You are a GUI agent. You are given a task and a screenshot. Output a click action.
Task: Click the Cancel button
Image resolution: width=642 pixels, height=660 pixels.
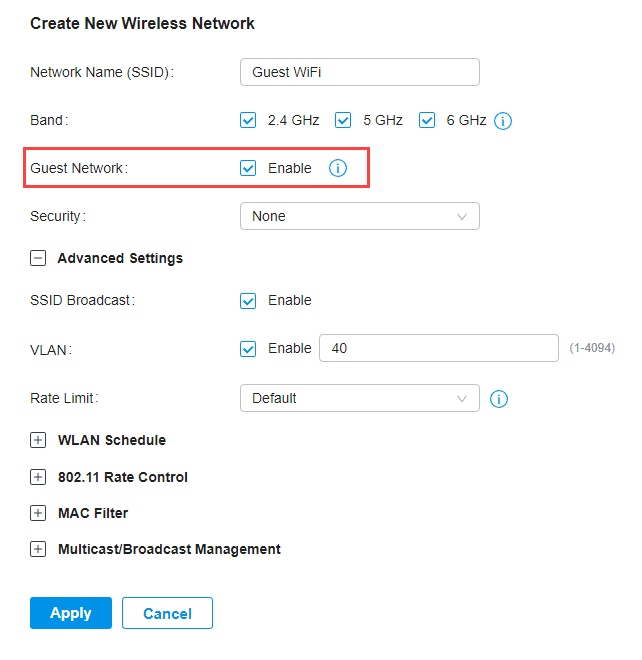(167, 613)
